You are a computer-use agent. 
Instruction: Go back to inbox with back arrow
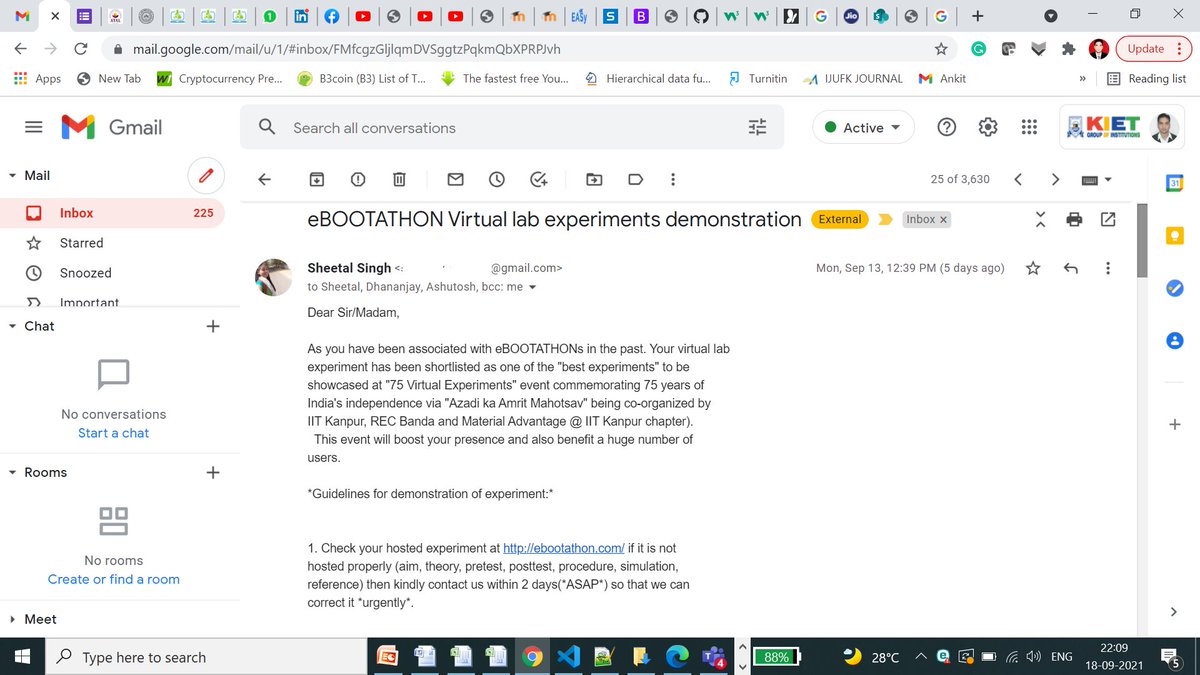point(265,179)
